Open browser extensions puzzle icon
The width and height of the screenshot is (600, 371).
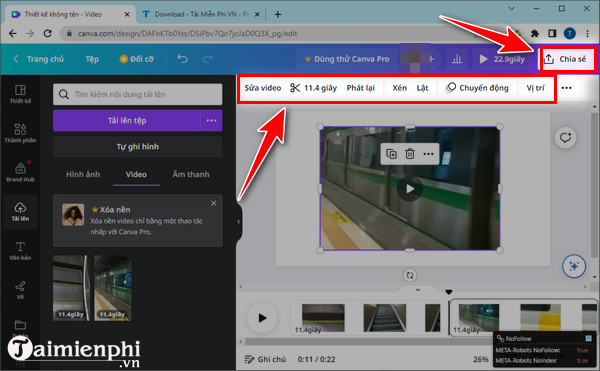click(x=535, y=34)
